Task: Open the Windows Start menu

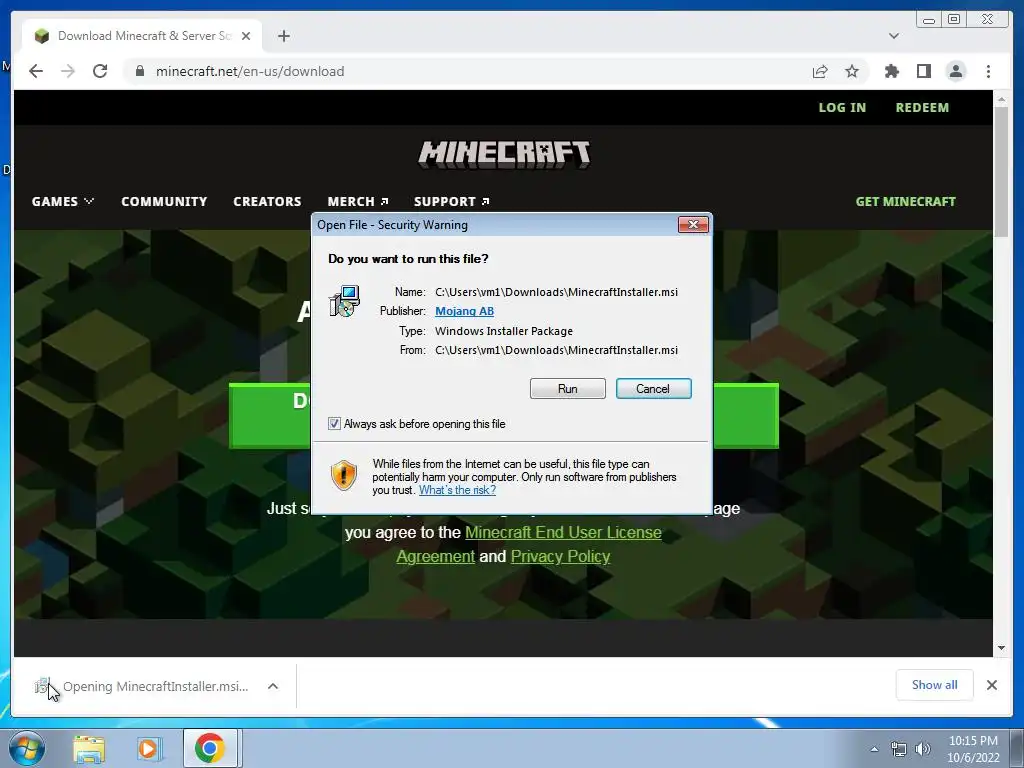Action: [x=27, y=748]
